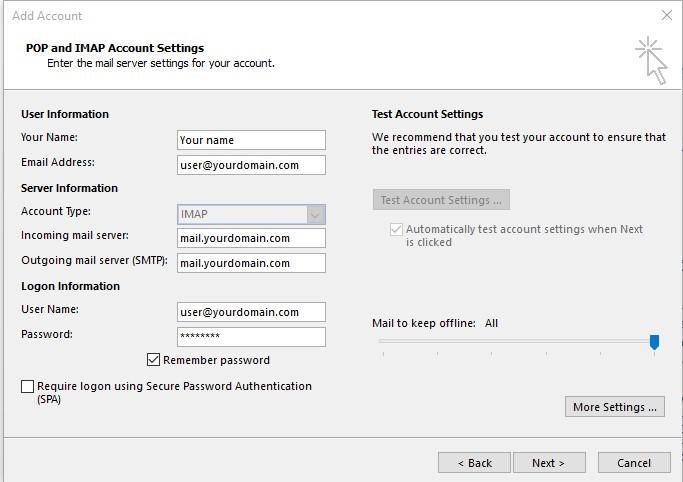Viewport: 683px width, 482px height.
Task: Close the Add Account dialog
Action: coord(666,15)
